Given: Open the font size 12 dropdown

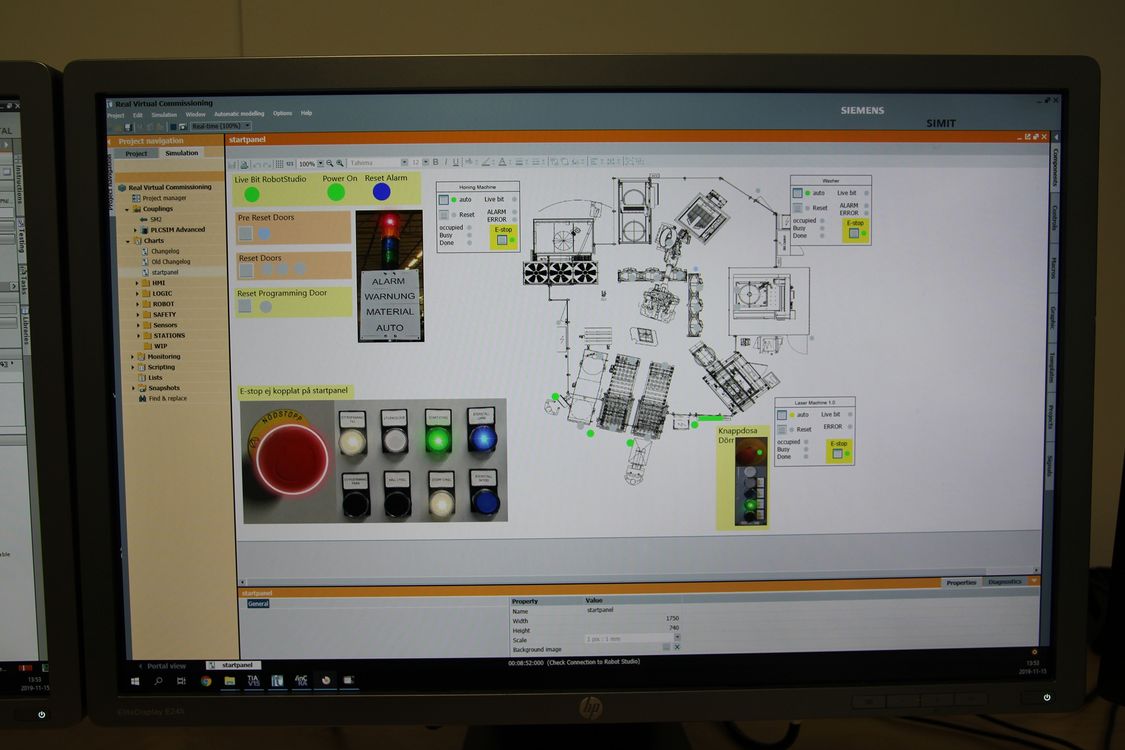Looking at the screenshot, I should [425, 162].
